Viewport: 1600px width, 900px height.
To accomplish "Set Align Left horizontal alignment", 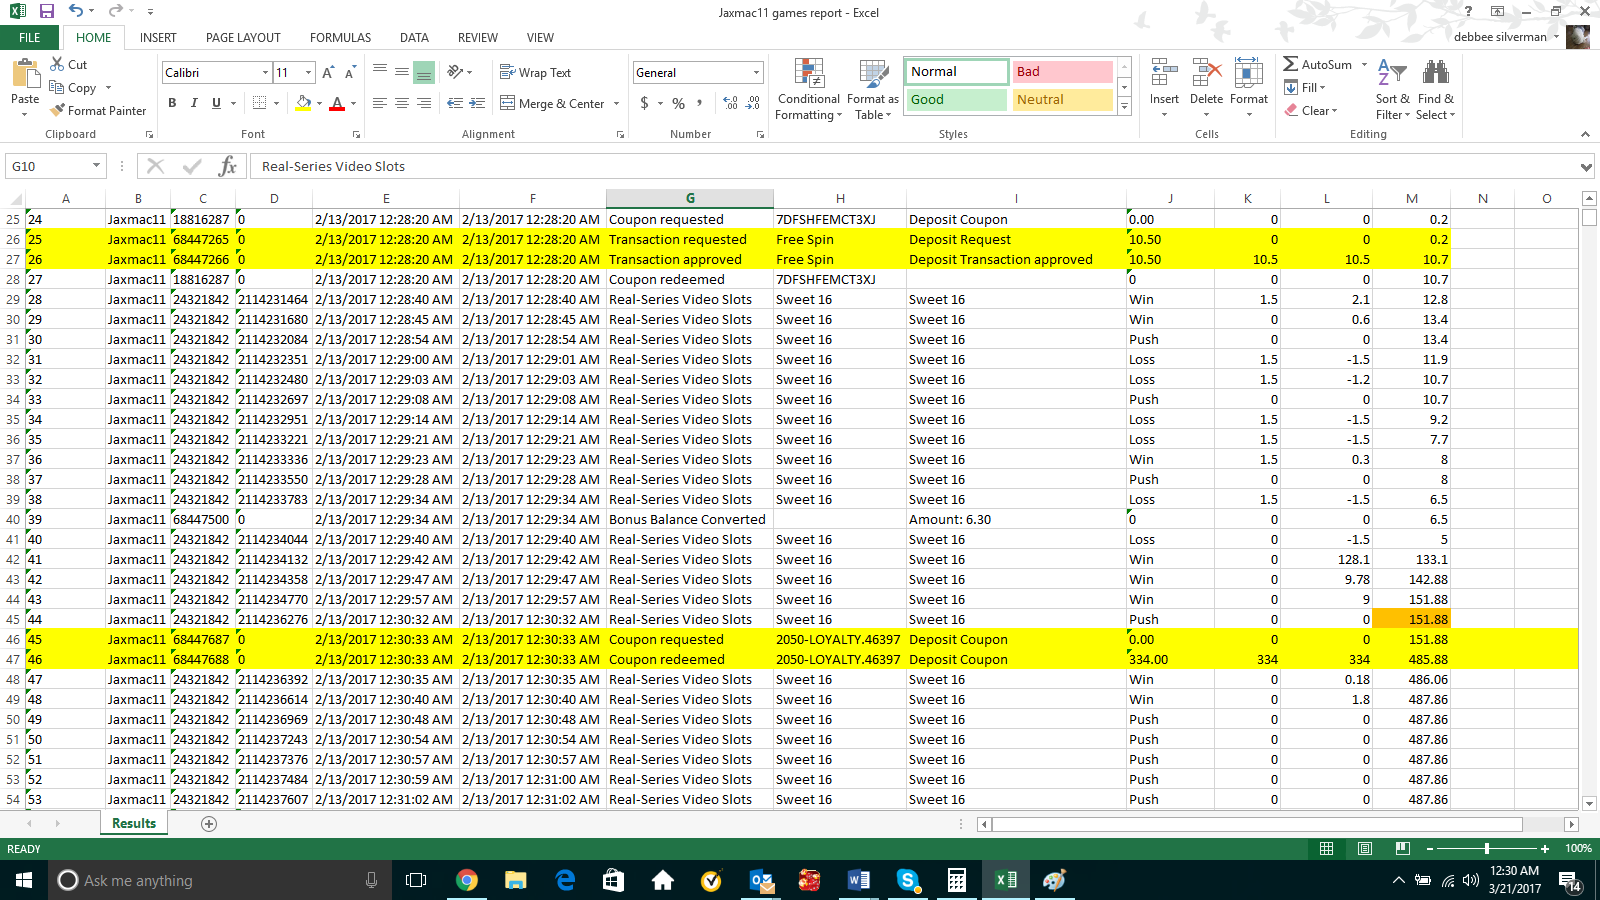I will pos(379,103).
